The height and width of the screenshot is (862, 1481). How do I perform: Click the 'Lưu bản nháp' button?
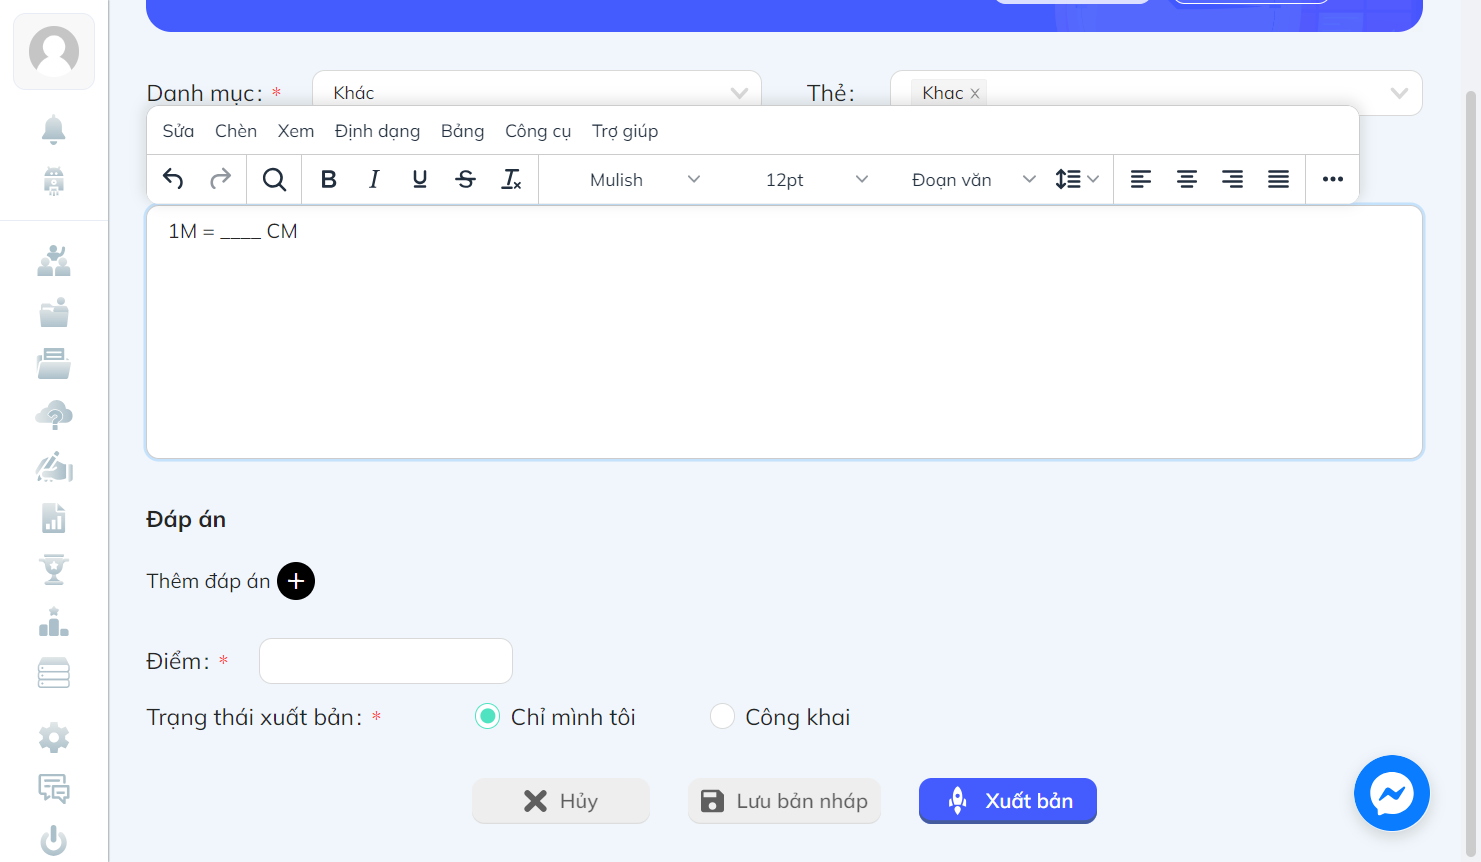(784, 801)
